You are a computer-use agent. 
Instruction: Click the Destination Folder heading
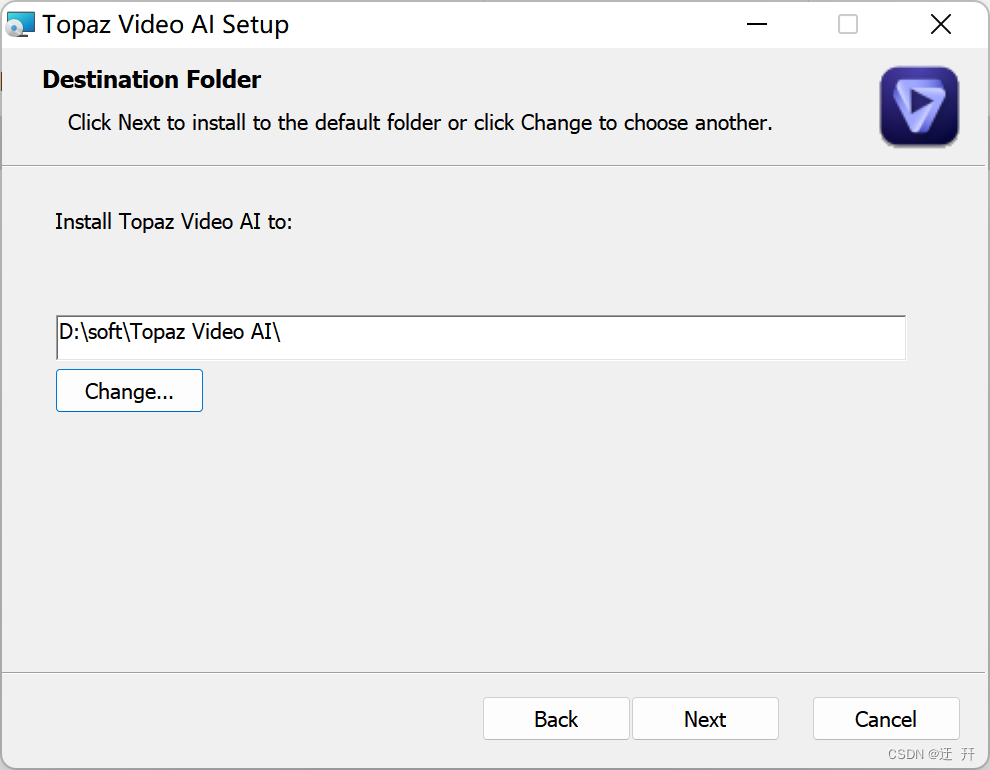pos(152,80)
